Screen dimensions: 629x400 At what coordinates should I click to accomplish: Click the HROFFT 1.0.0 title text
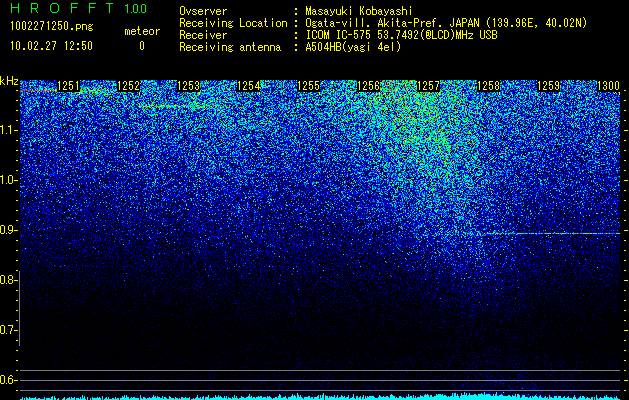point(78,8)
